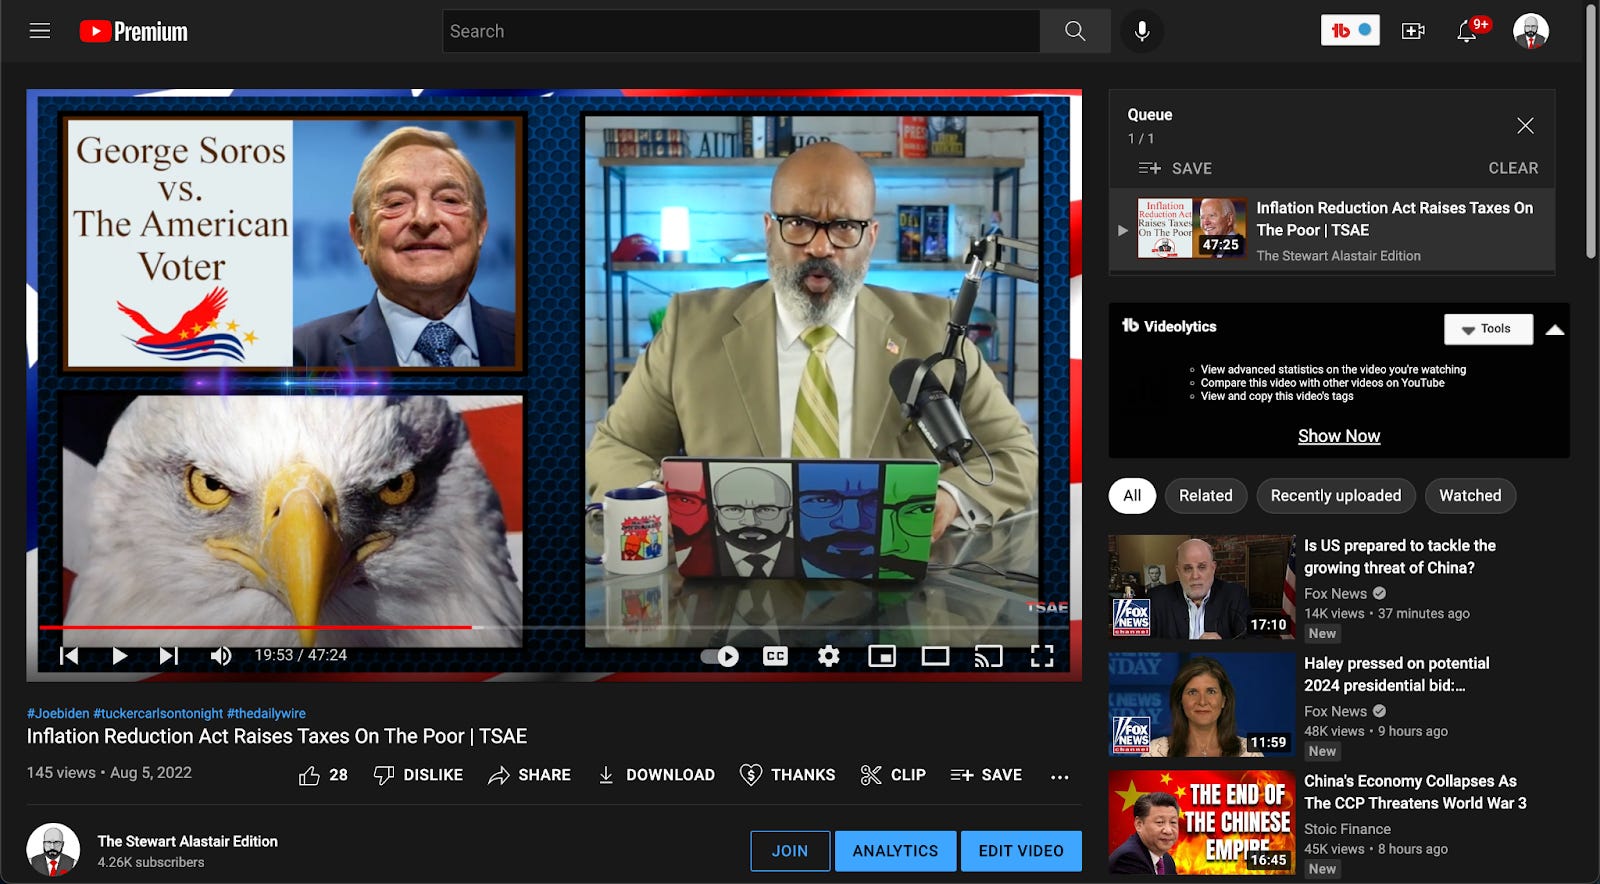Open Haley 2024 presidential bid thumbnail
1600x884 pixels.
coord(1201,705)
